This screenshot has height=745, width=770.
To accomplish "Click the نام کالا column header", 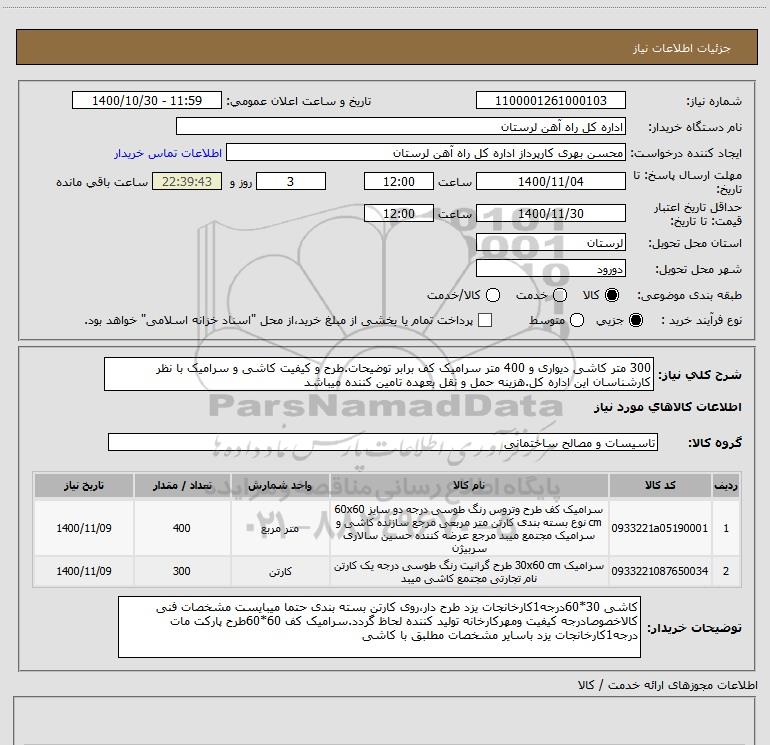I will coord(469,485).
